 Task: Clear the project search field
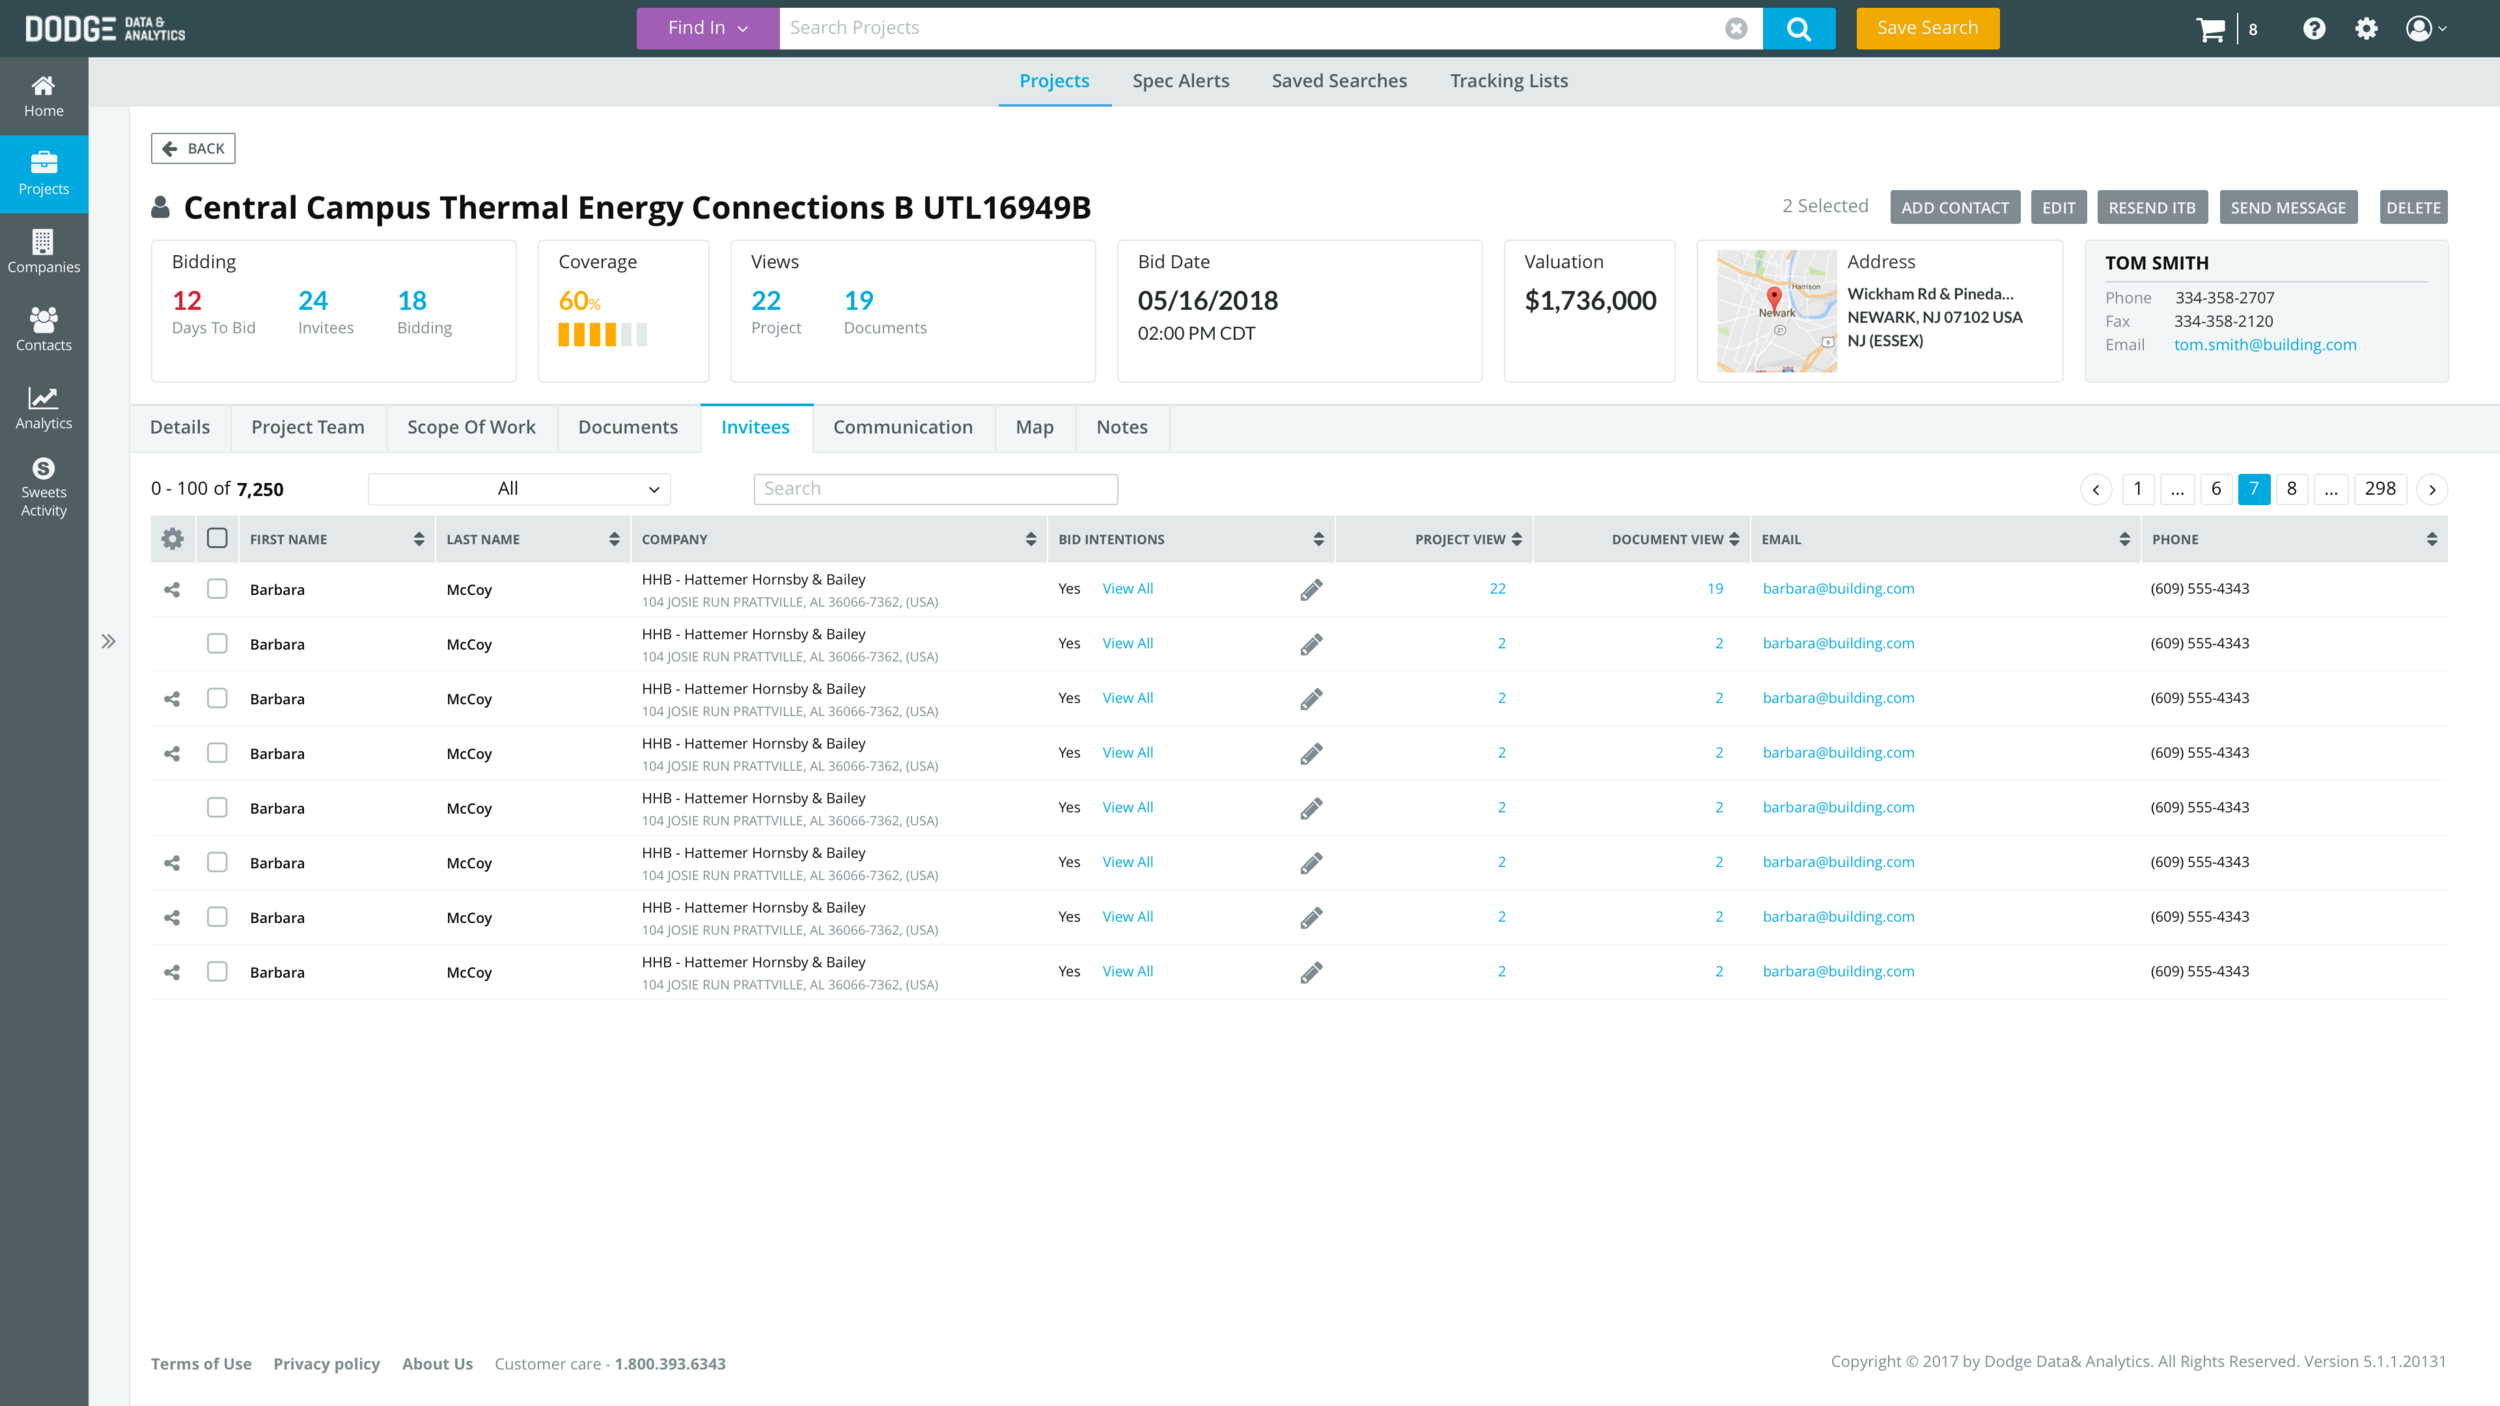(x=1736, y=28)
